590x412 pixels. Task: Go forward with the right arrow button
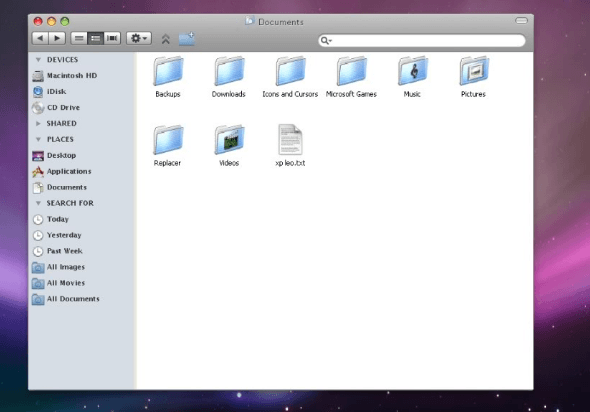[57, 38]
